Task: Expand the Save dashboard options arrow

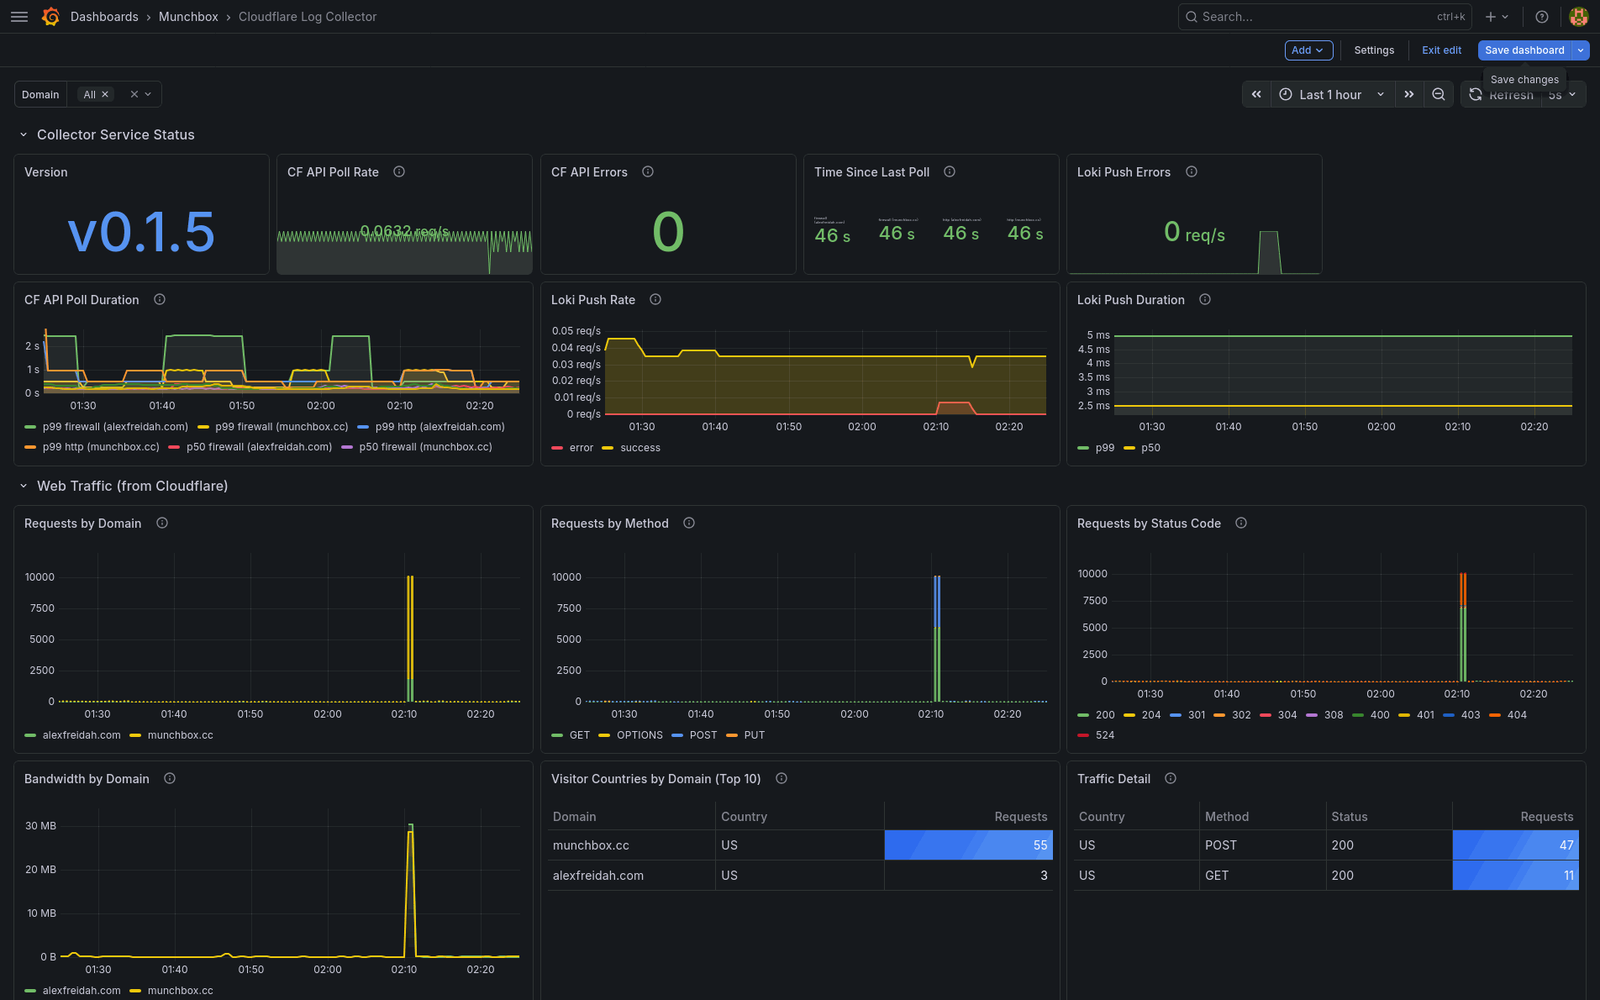Action: [1580, 50]
